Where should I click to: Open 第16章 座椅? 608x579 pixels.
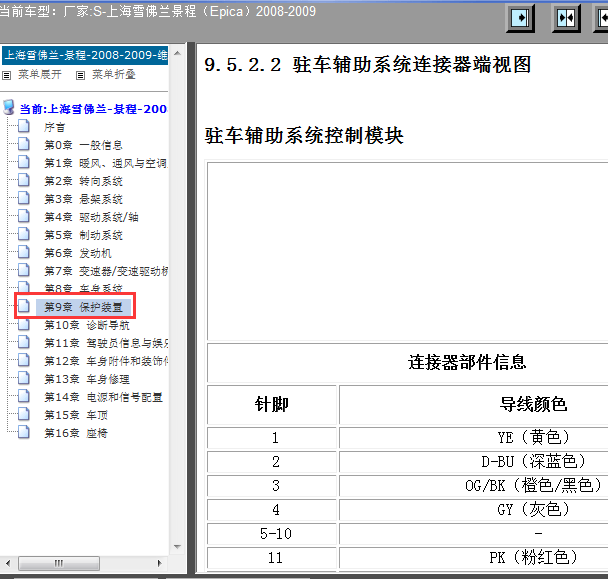click(x=76, y=433)
